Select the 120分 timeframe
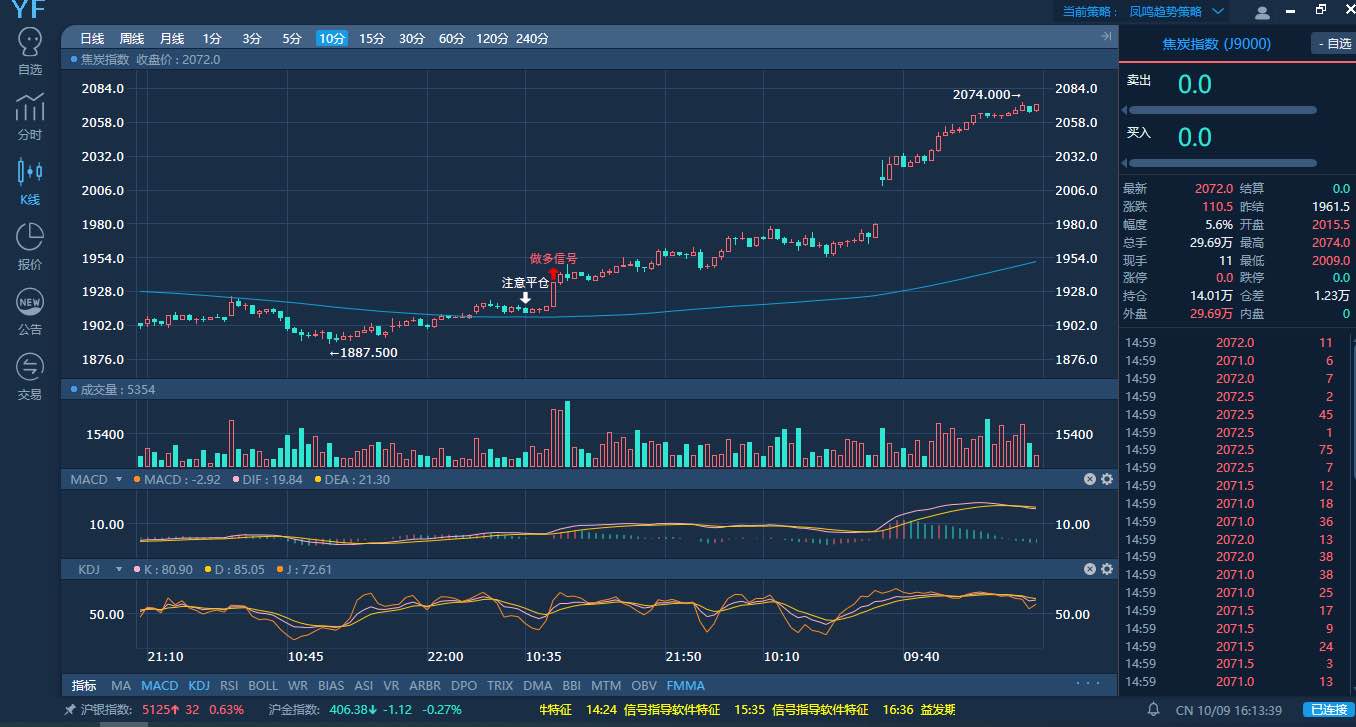The image size is (1356, 727). (x=492, y=38)
